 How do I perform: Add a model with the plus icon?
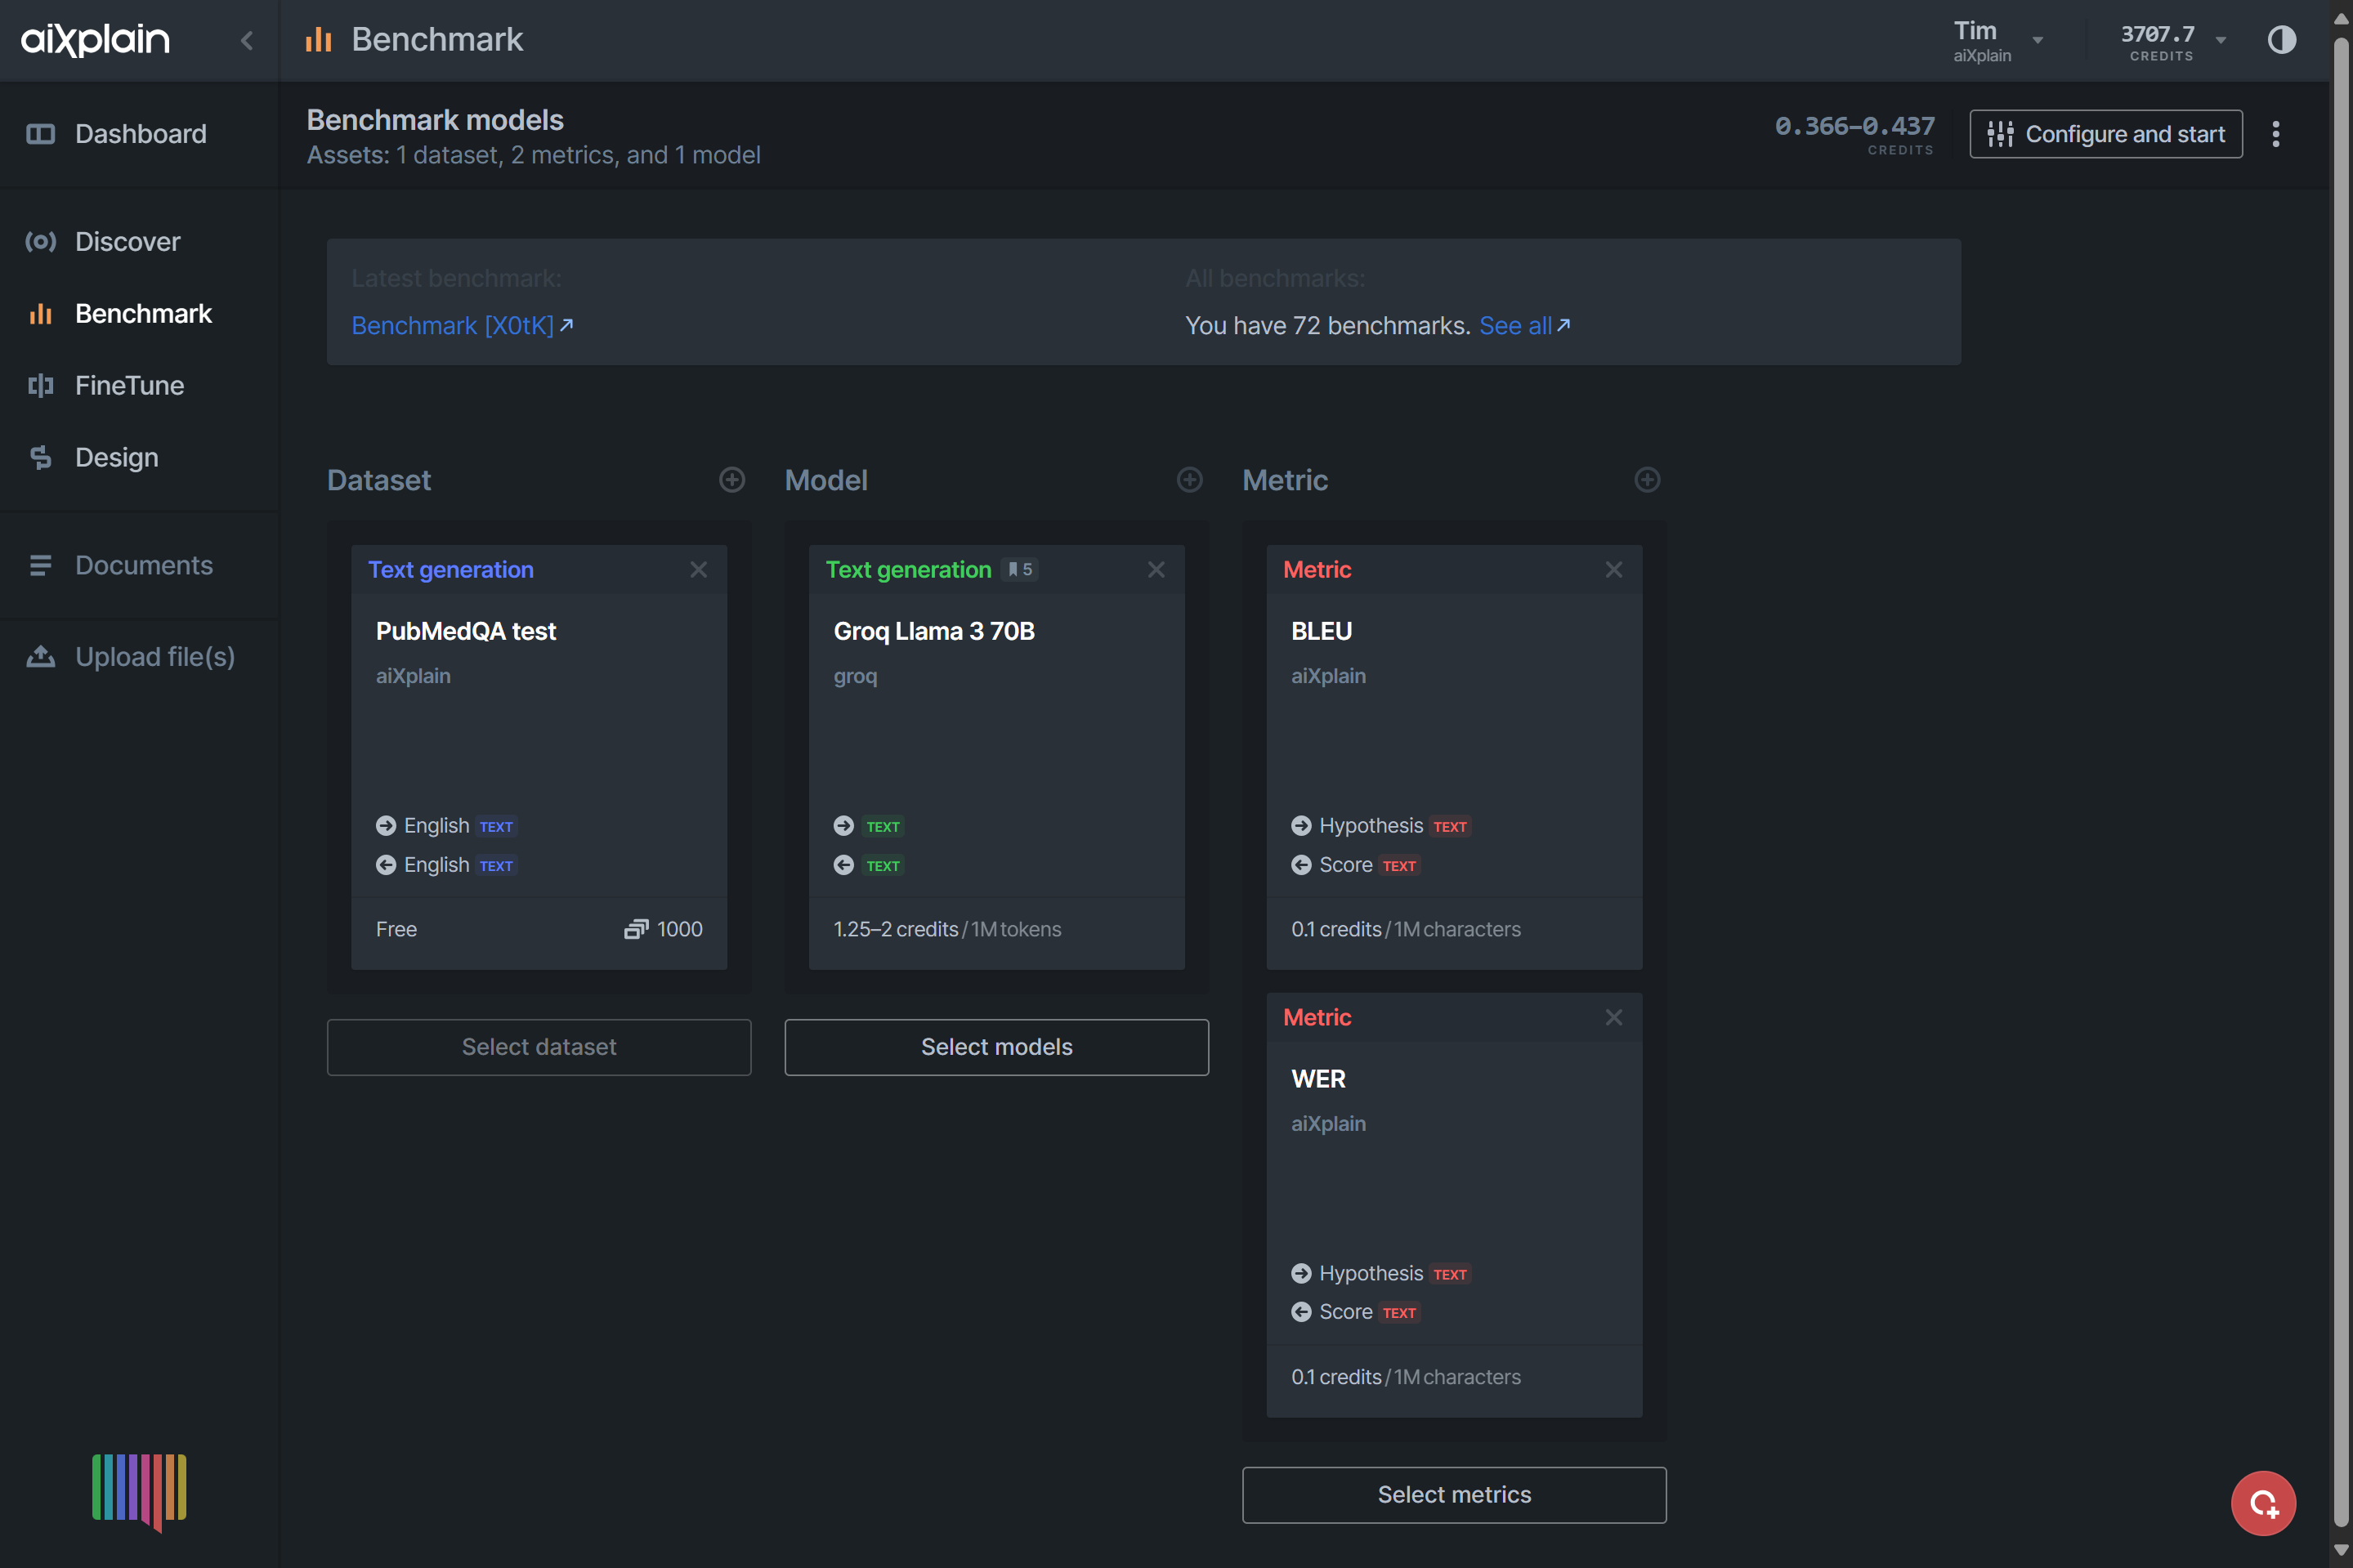(x=1189, y=480)
